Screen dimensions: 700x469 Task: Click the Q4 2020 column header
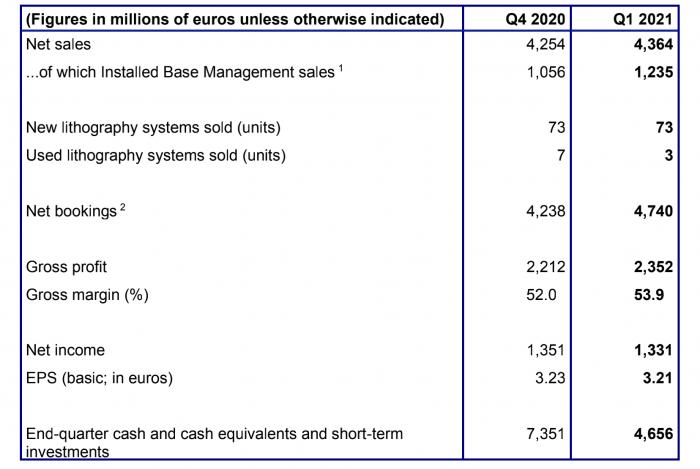pyautogui.click(x=535, y=19)
